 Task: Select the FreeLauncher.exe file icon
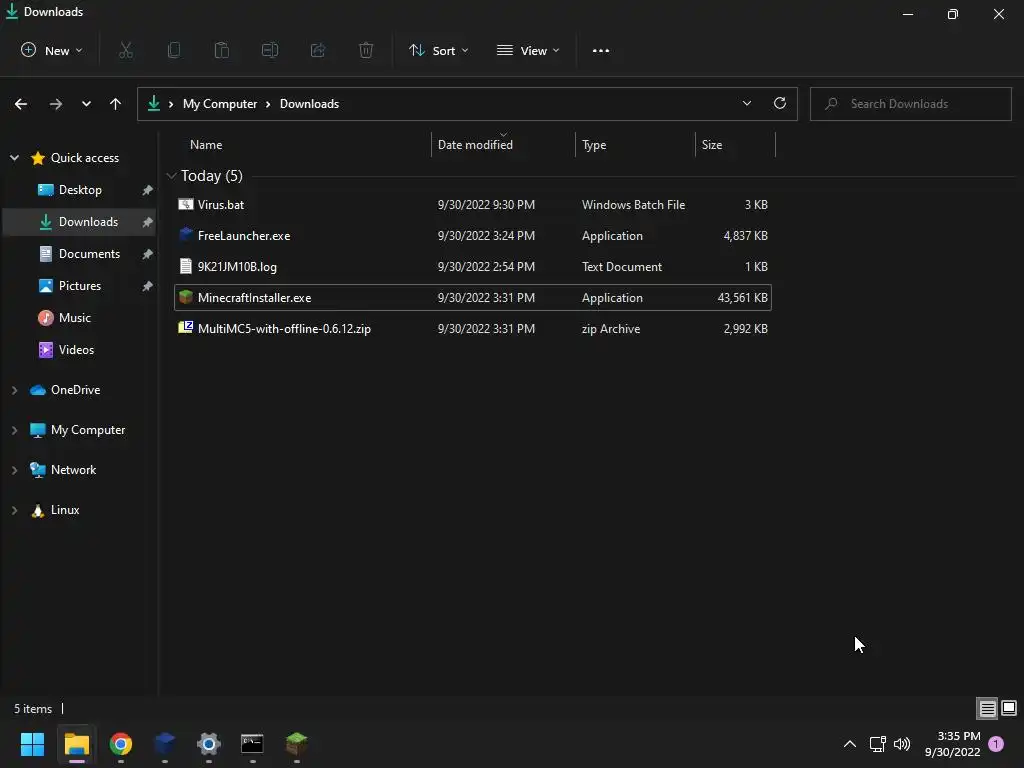pyautogui.click(x=185, y=235)
